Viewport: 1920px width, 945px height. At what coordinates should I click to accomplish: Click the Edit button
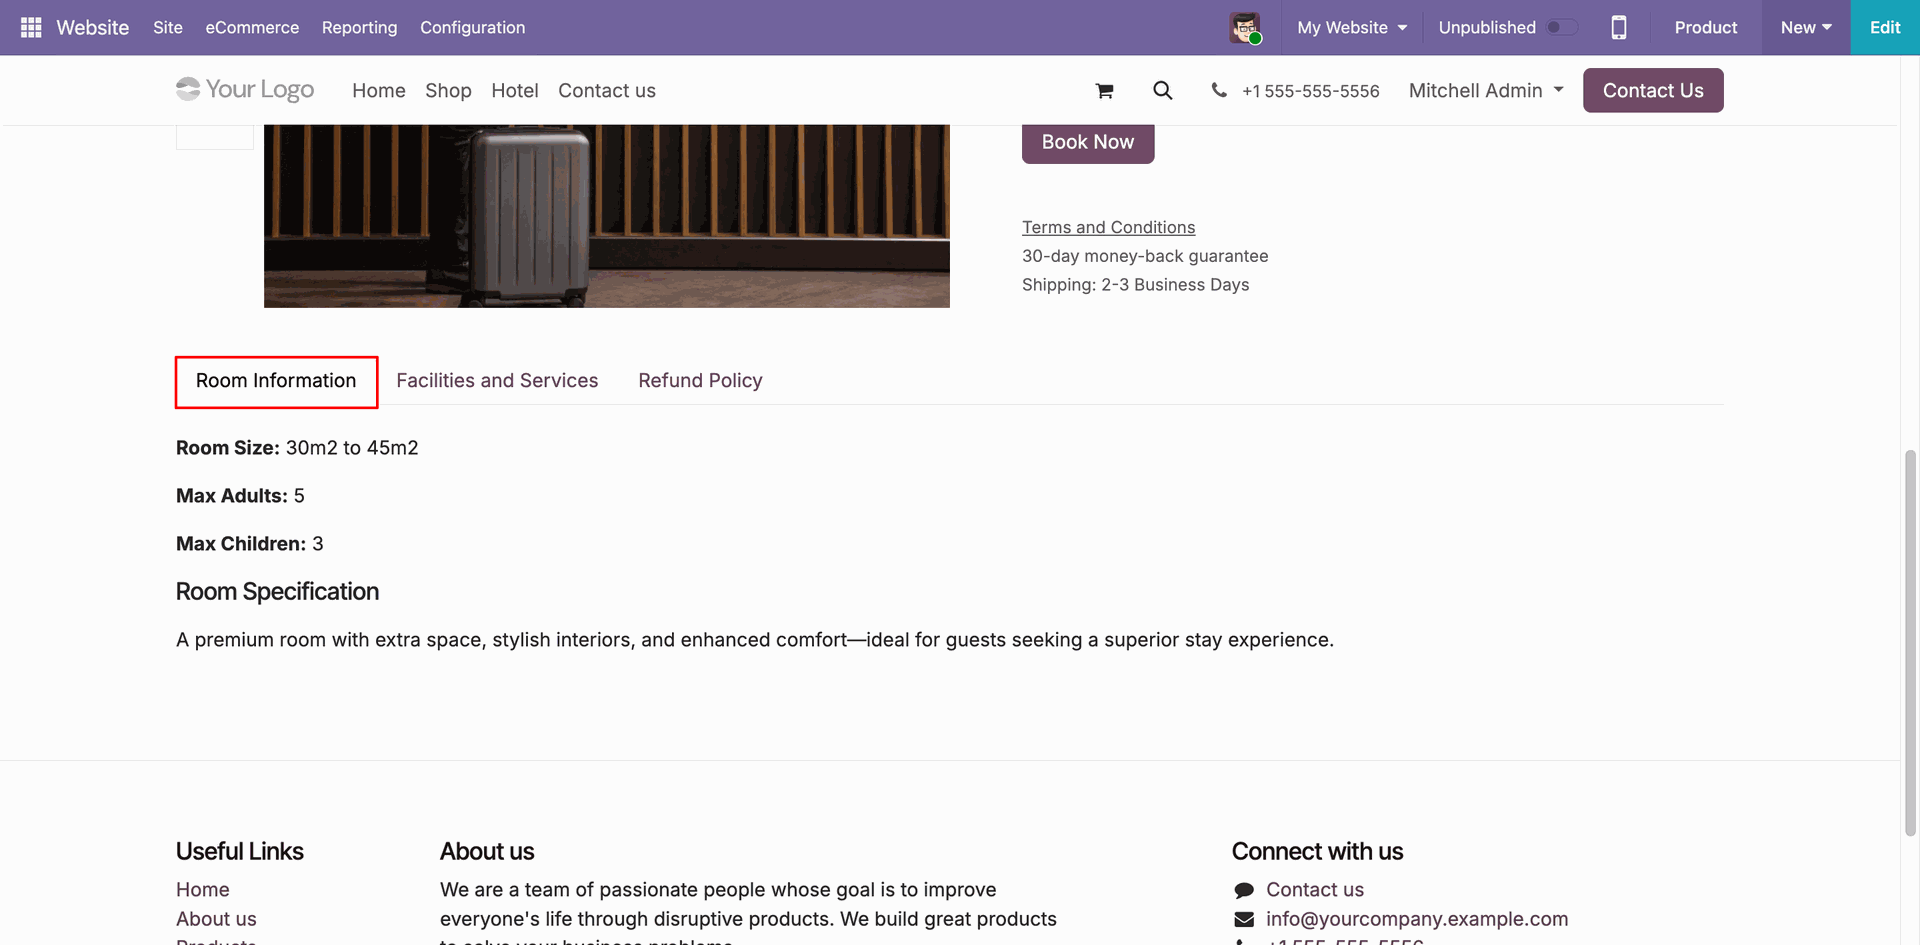point(1885,27)
